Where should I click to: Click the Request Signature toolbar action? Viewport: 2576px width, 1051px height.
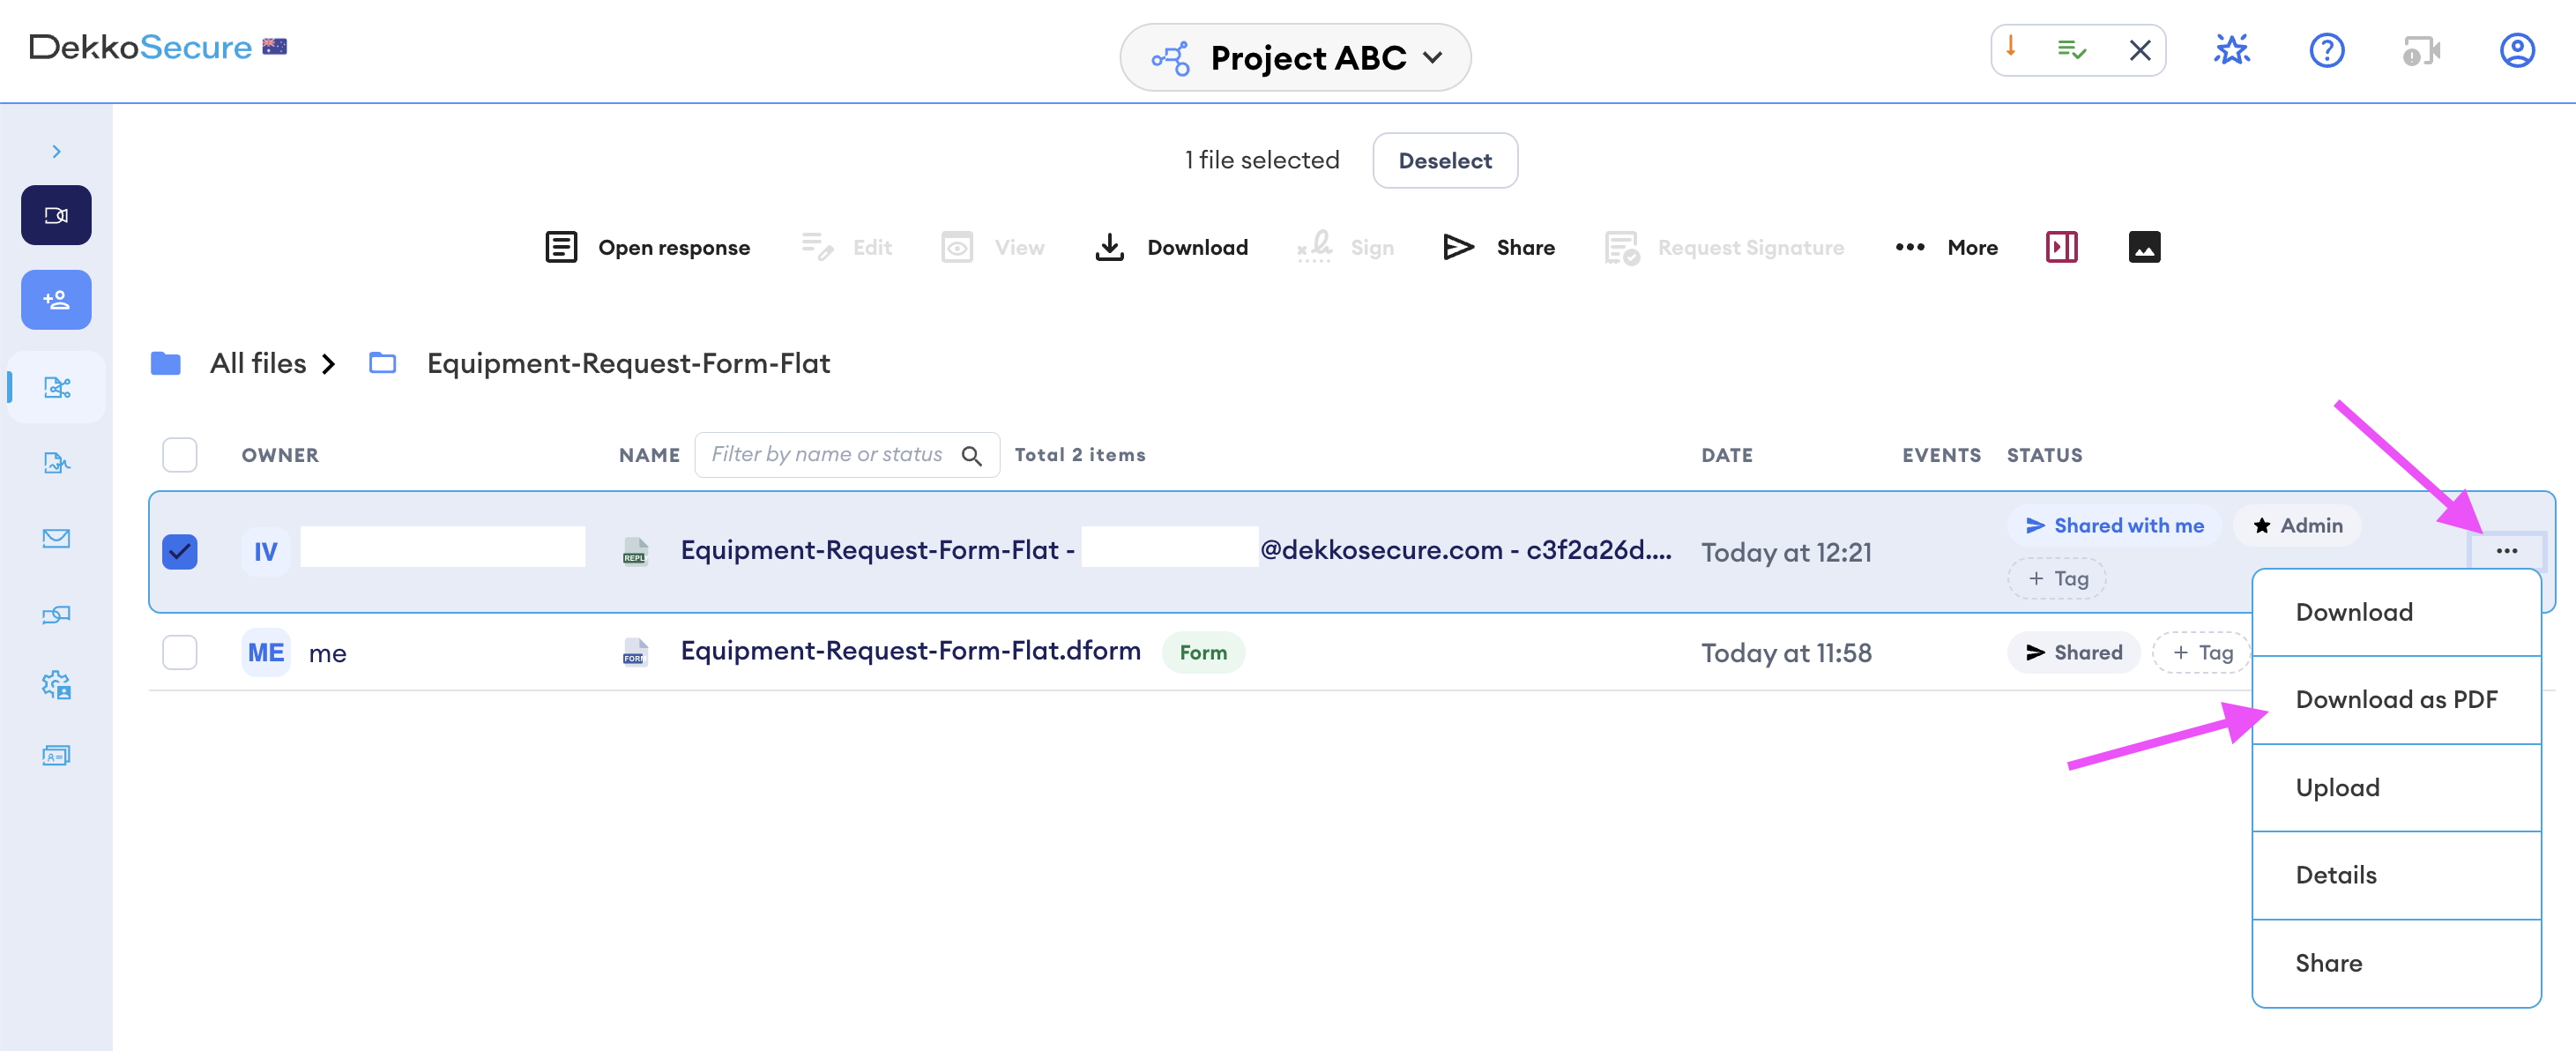coord(1724,247)
